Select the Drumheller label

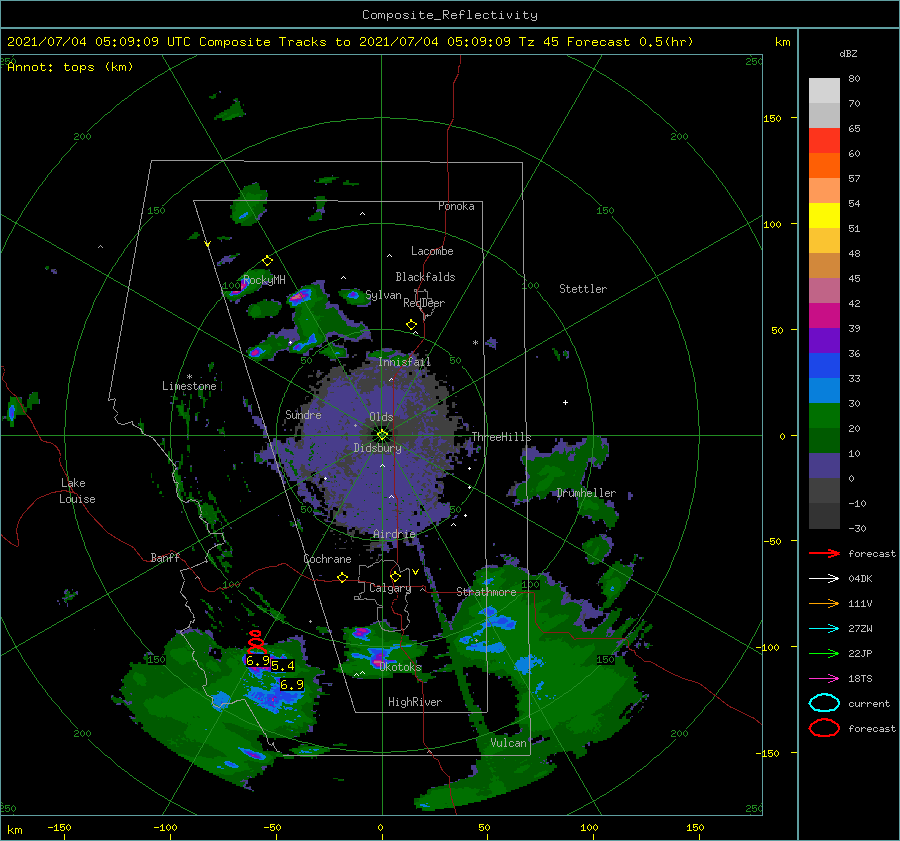point(586,493)
